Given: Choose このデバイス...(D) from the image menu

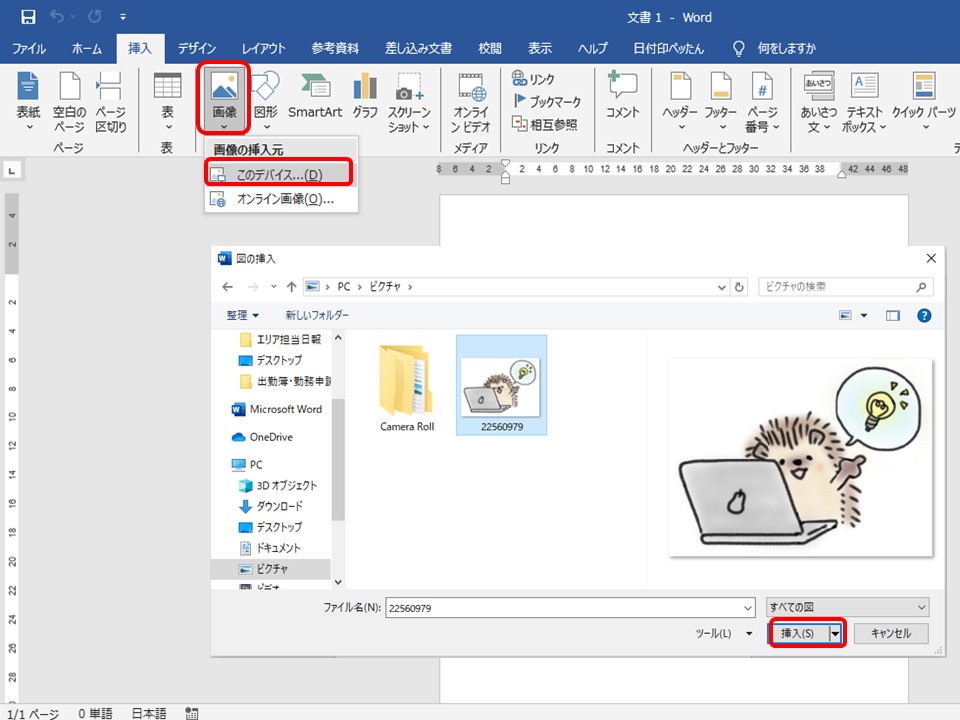Looking at the screenshot, I should click(279, 174).
